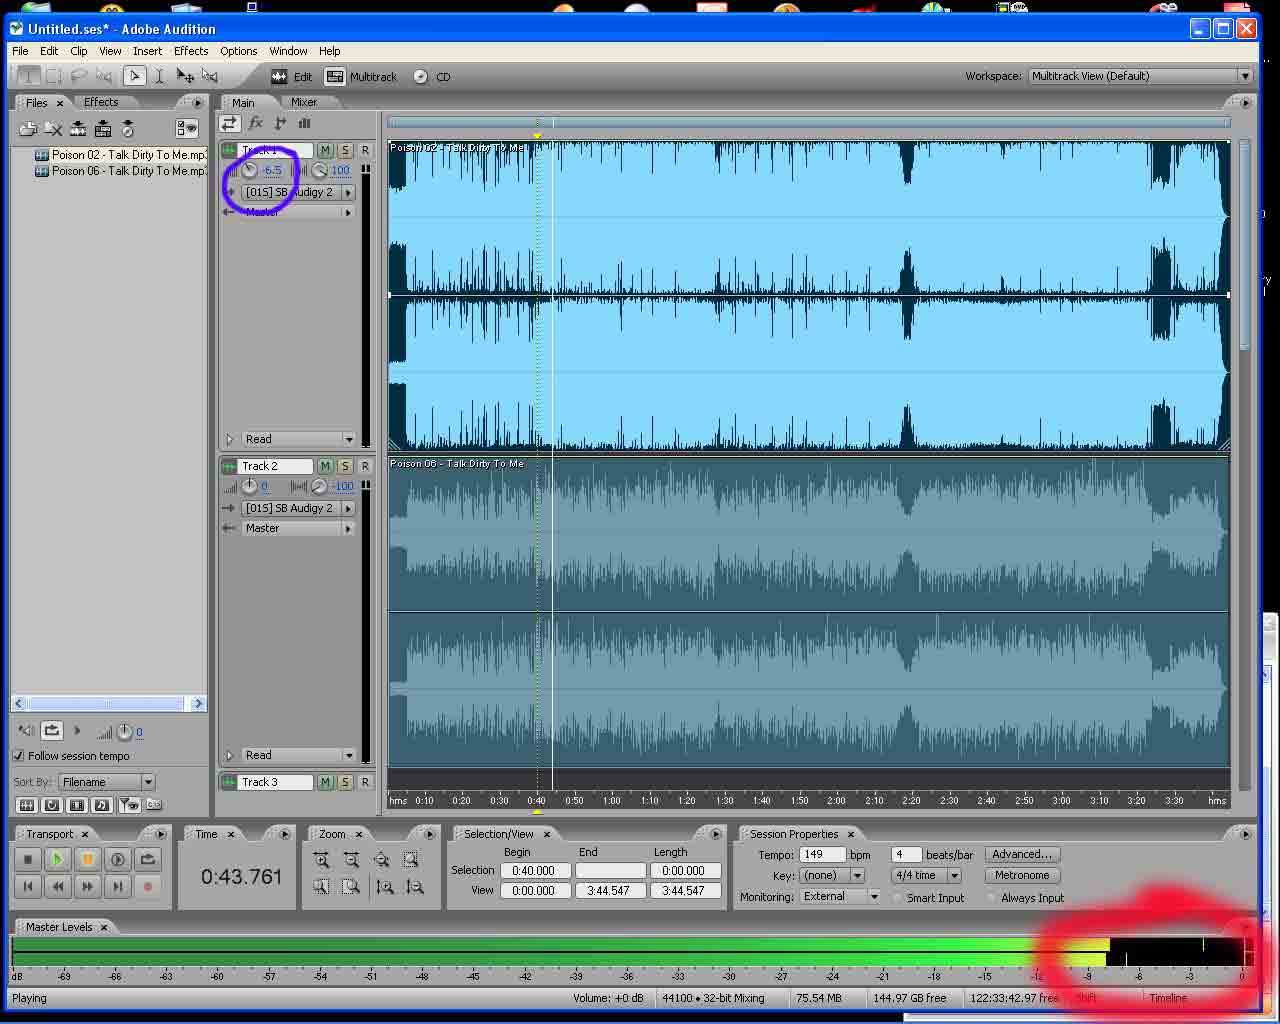The width and height of the screenshot is (1280, 1024).
Task: Open Track 2 input SB Audigy 2 menu
Action: coord(298,508)
